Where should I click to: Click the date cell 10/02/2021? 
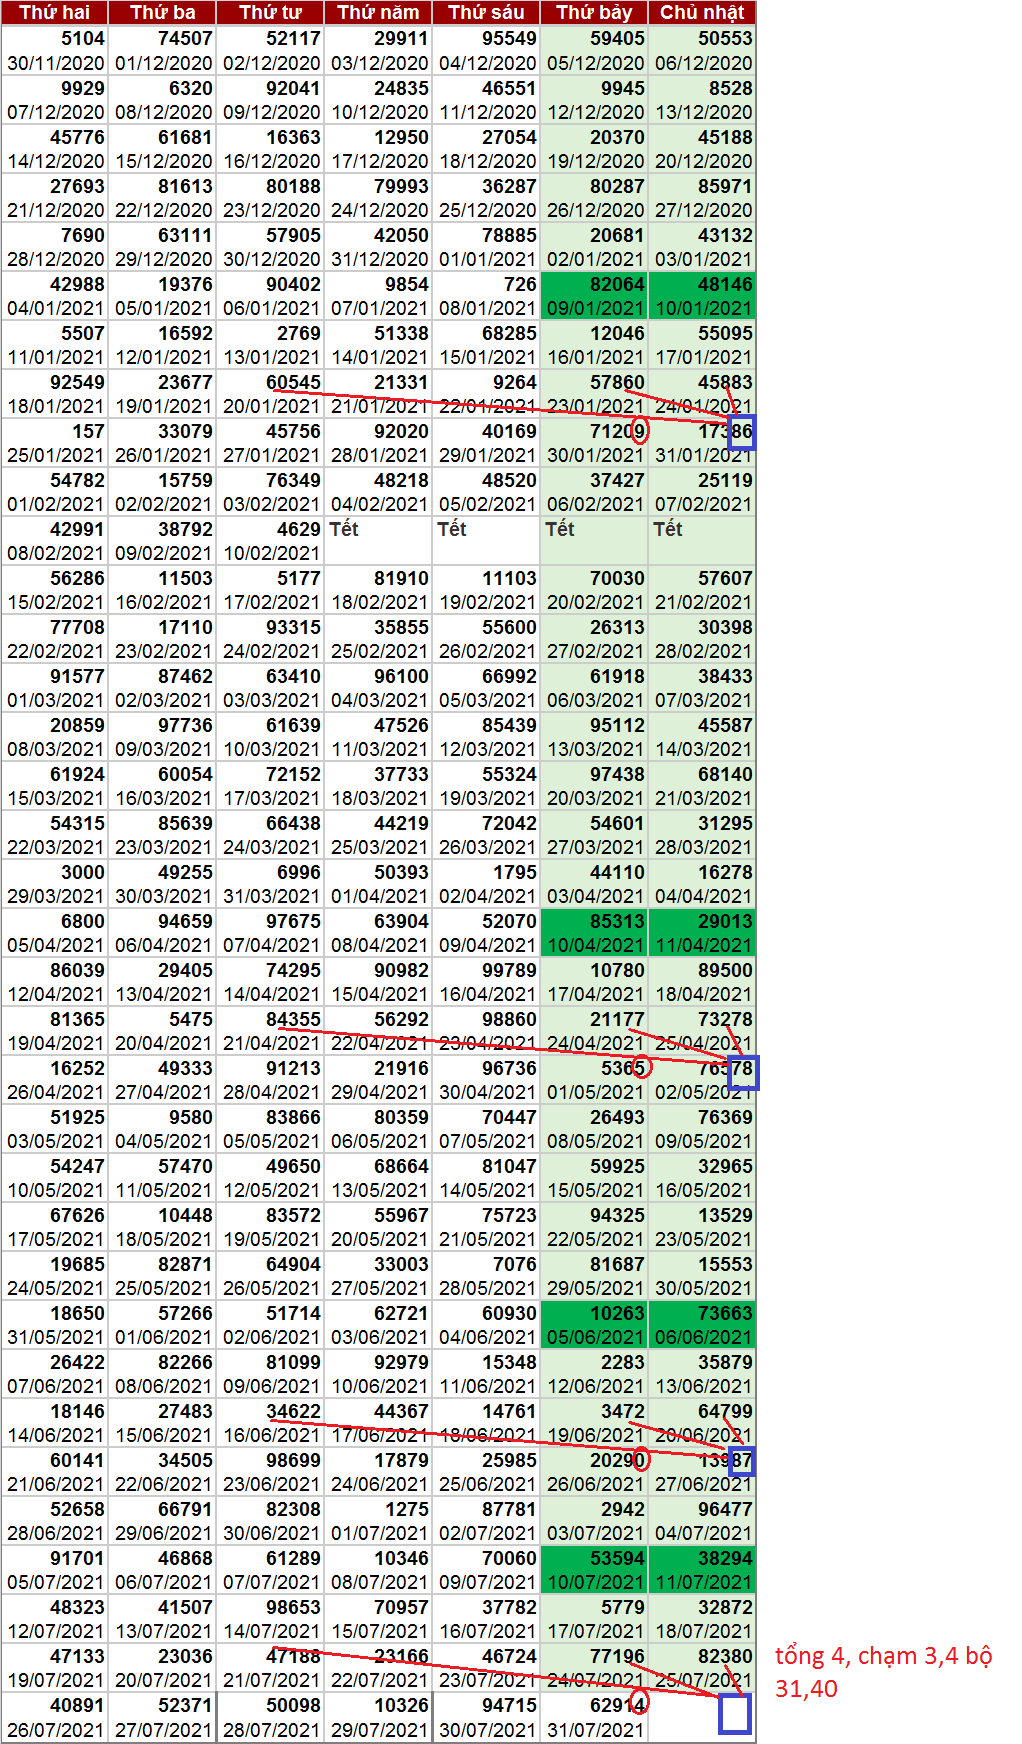pos(271,553)
